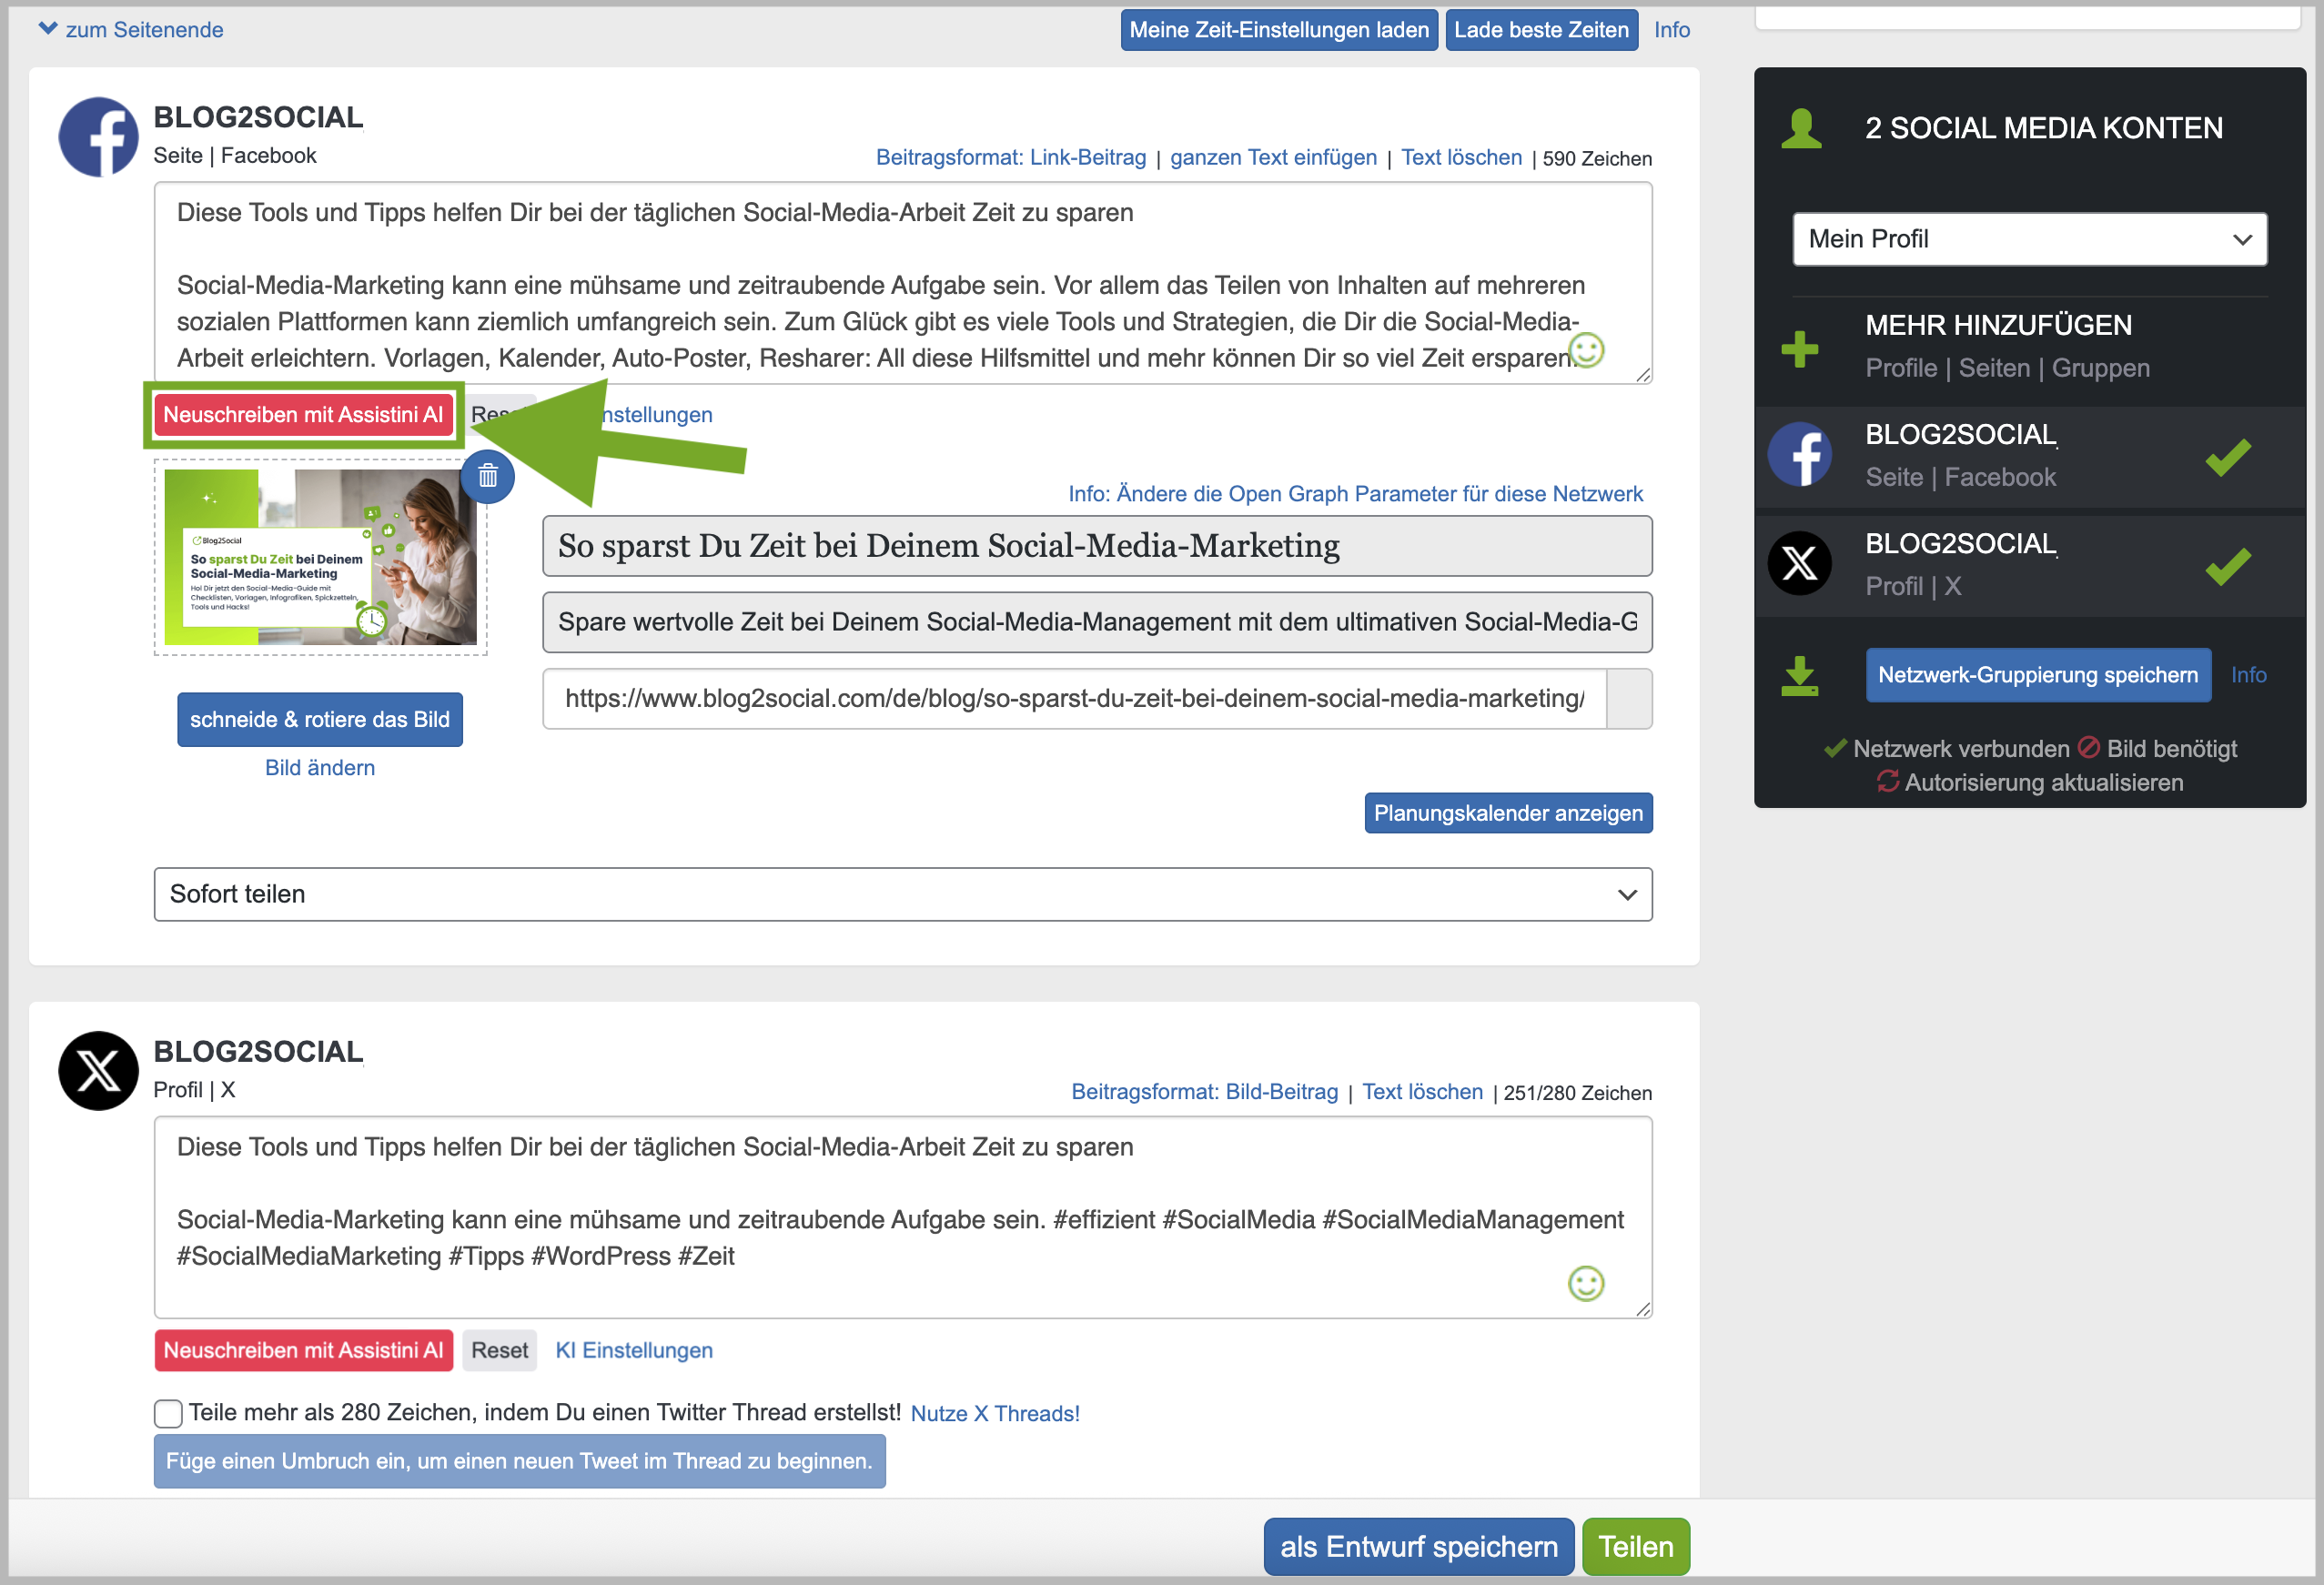Viewport: 2324px width, 1585px height.
Task: Click the post image thumbnail preview
Action: pos(320,556)
